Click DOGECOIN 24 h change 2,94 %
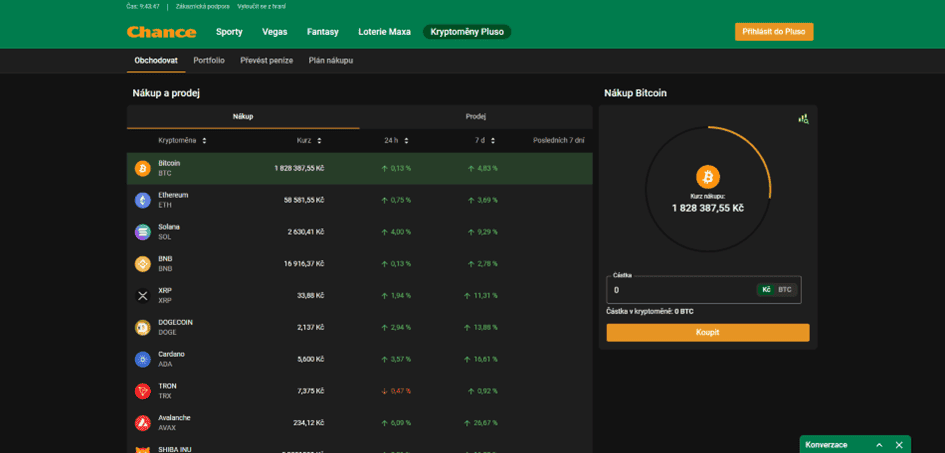 point(396,328)
